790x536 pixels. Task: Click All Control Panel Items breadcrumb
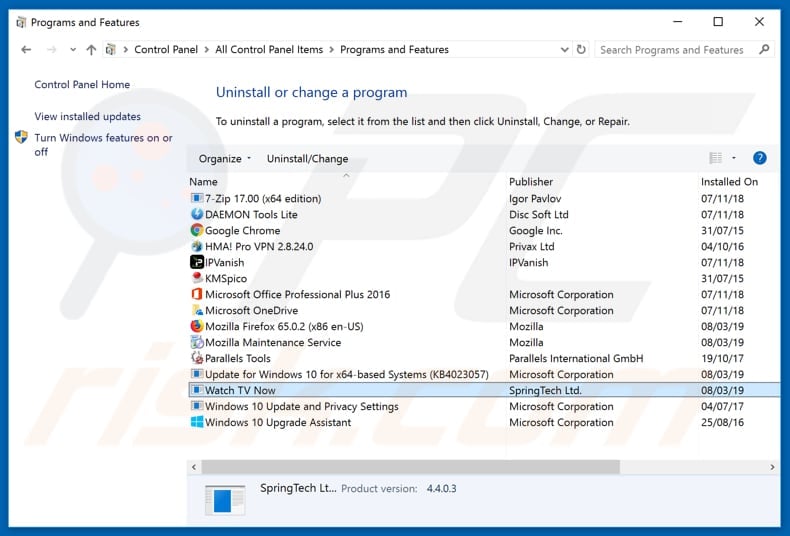(269, 49)
